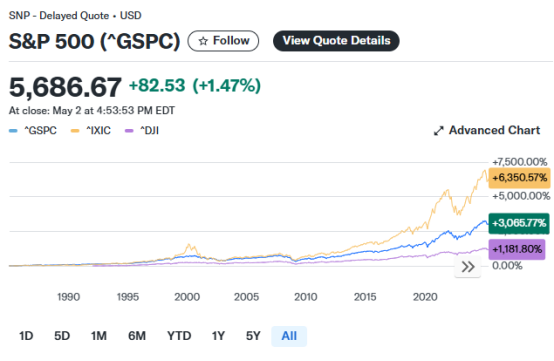
Task: Switch to the 5D range
Action: tap(62, 336)
